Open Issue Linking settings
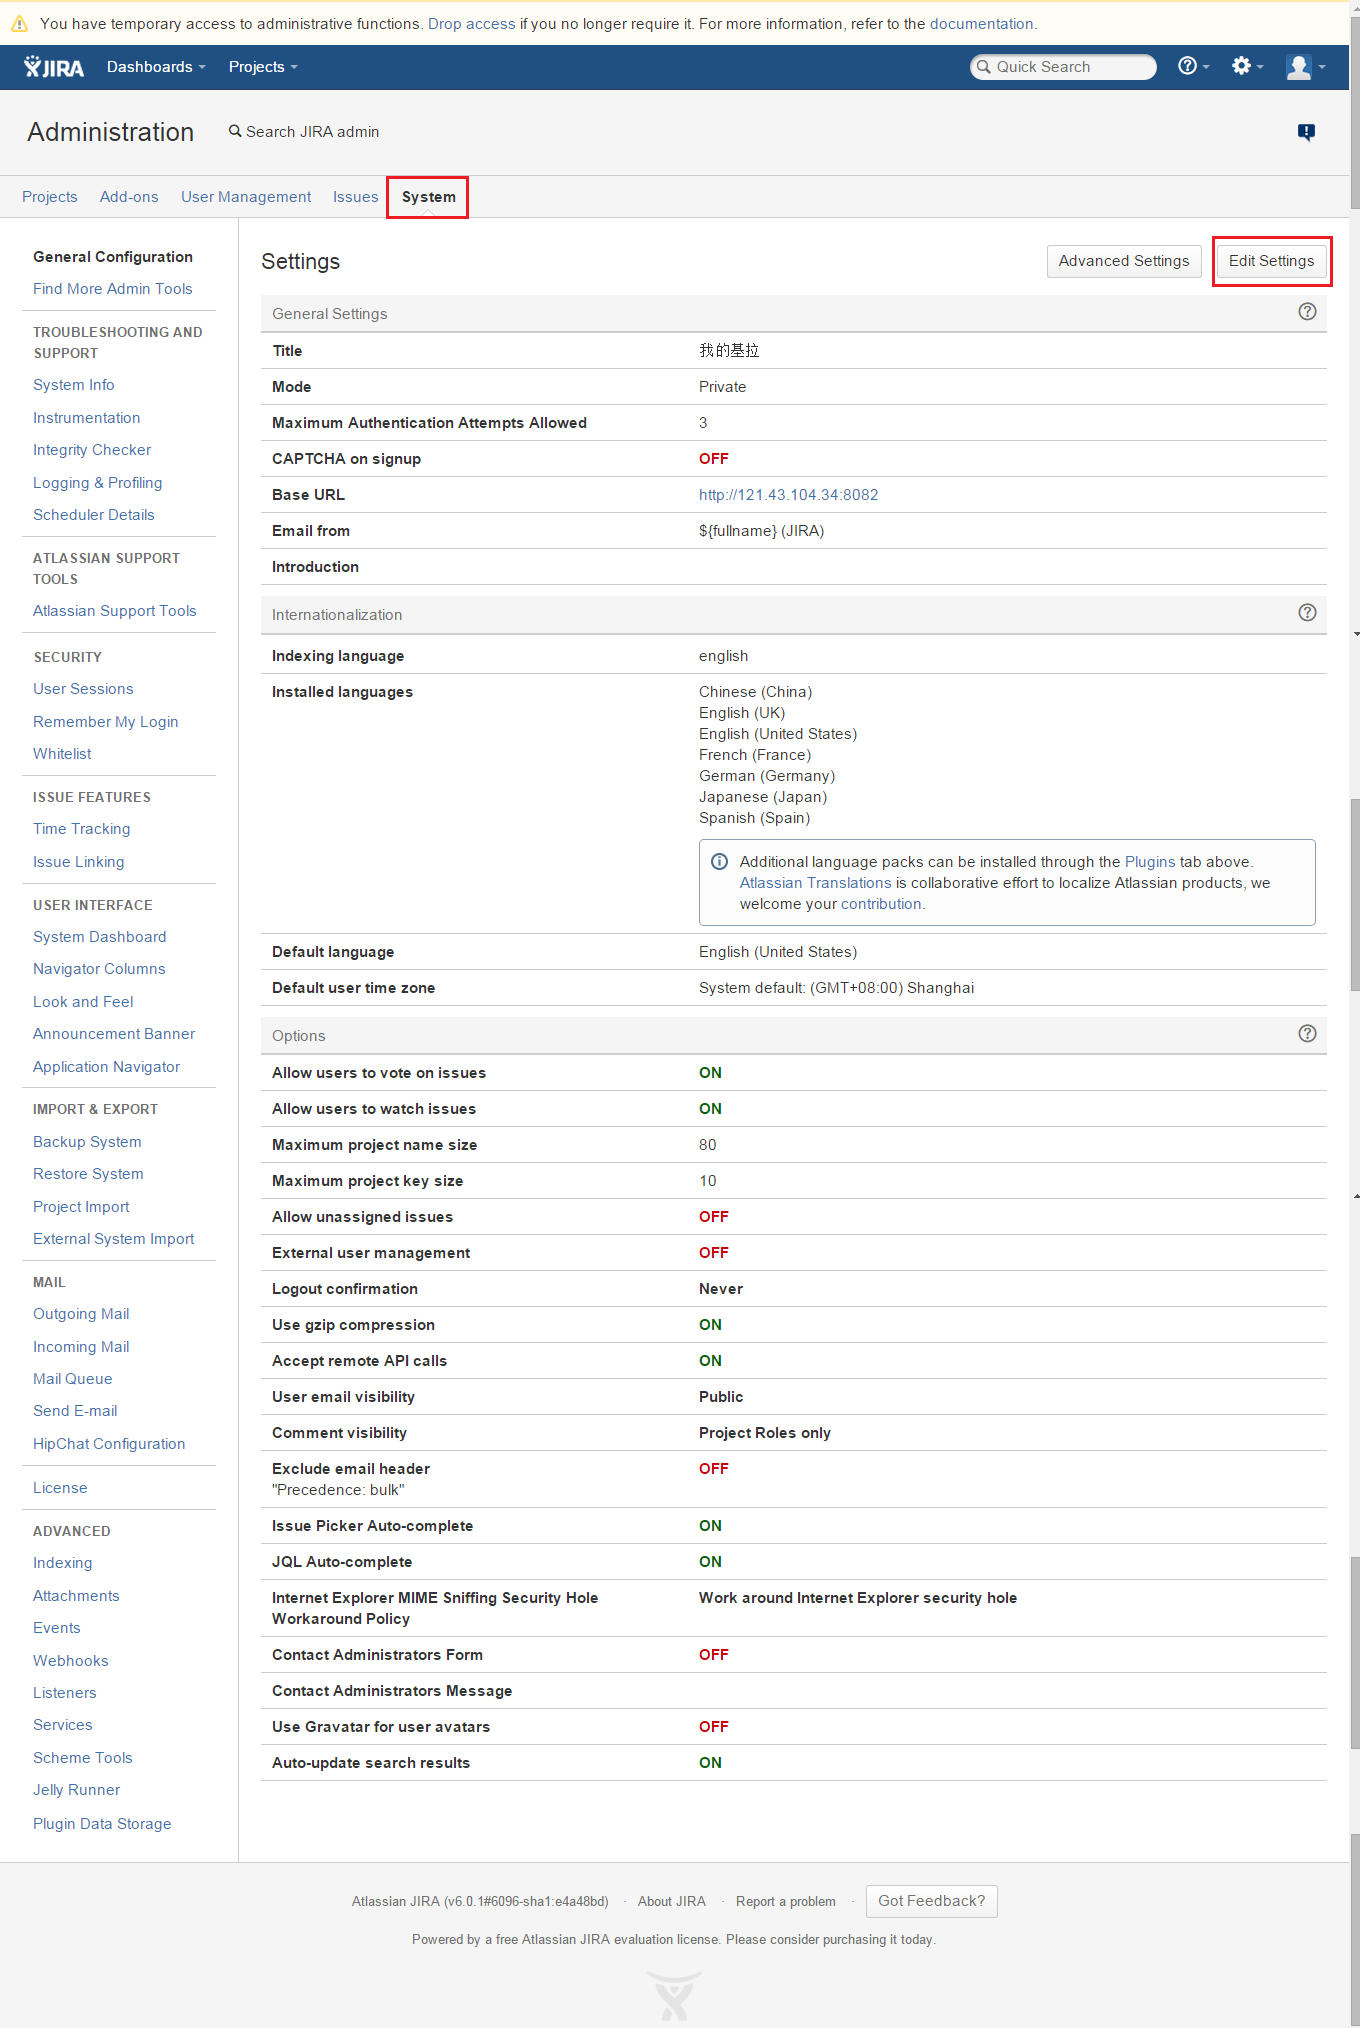The width and height of the screenshot is (1360, 2028). pyautogui.click(x=79, y=862)
